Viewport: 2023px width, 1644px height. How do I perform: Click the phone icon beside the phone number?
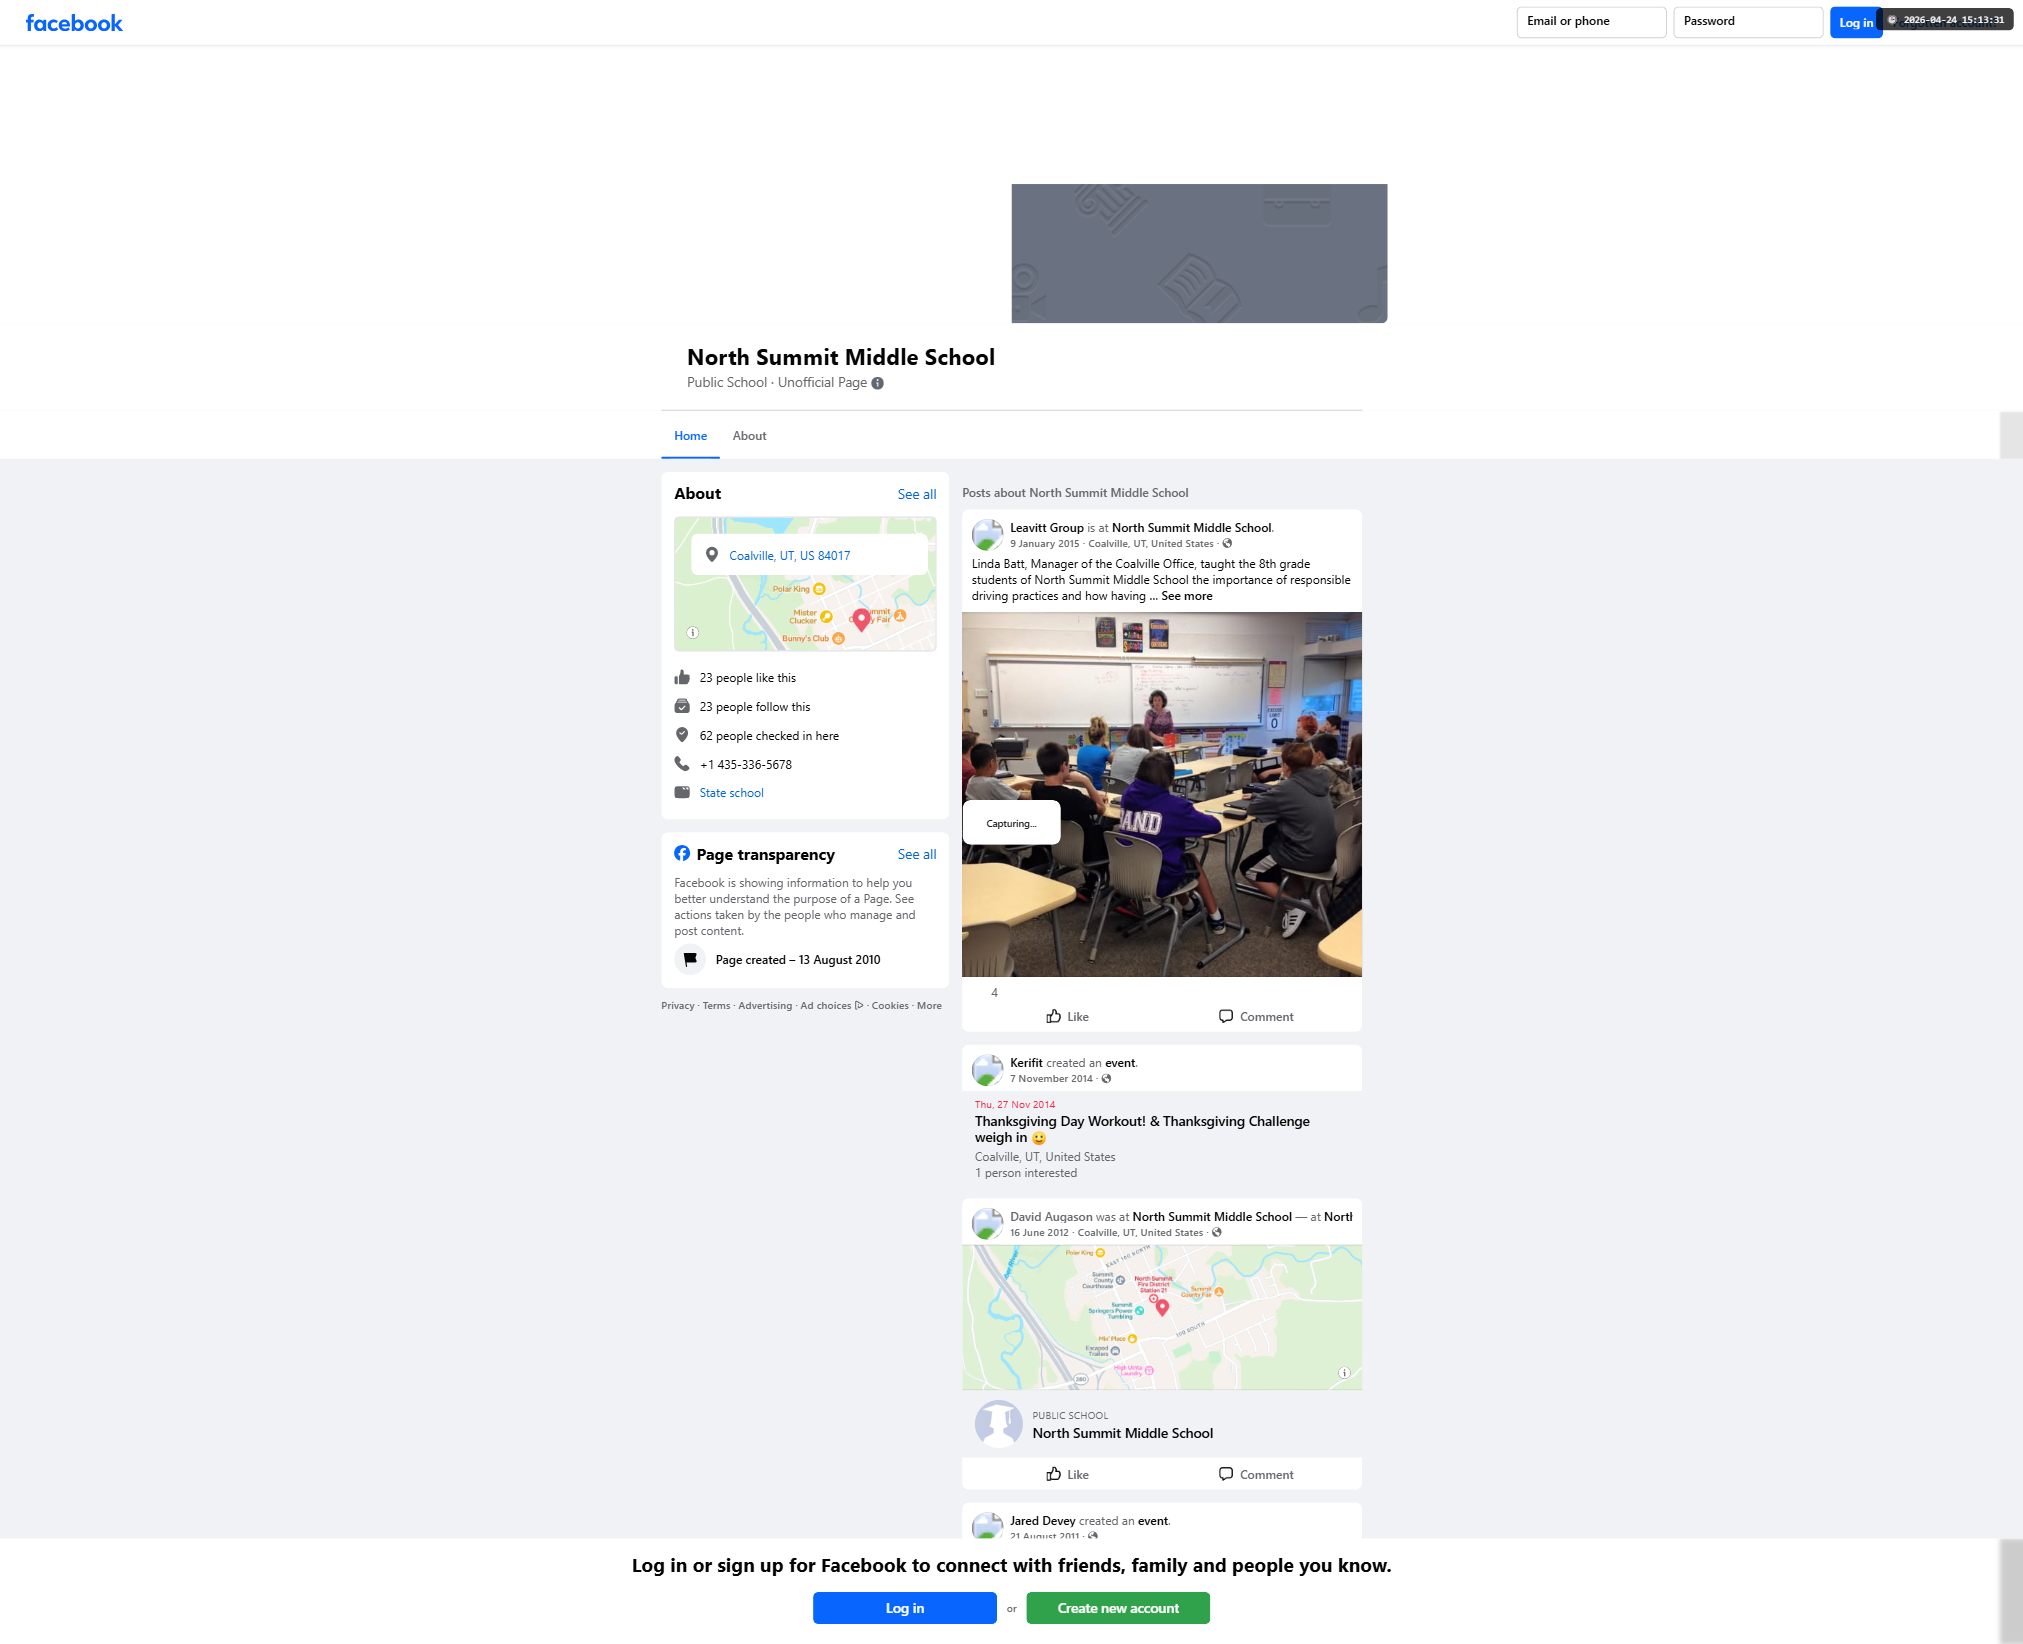click(x=682, y=764)
